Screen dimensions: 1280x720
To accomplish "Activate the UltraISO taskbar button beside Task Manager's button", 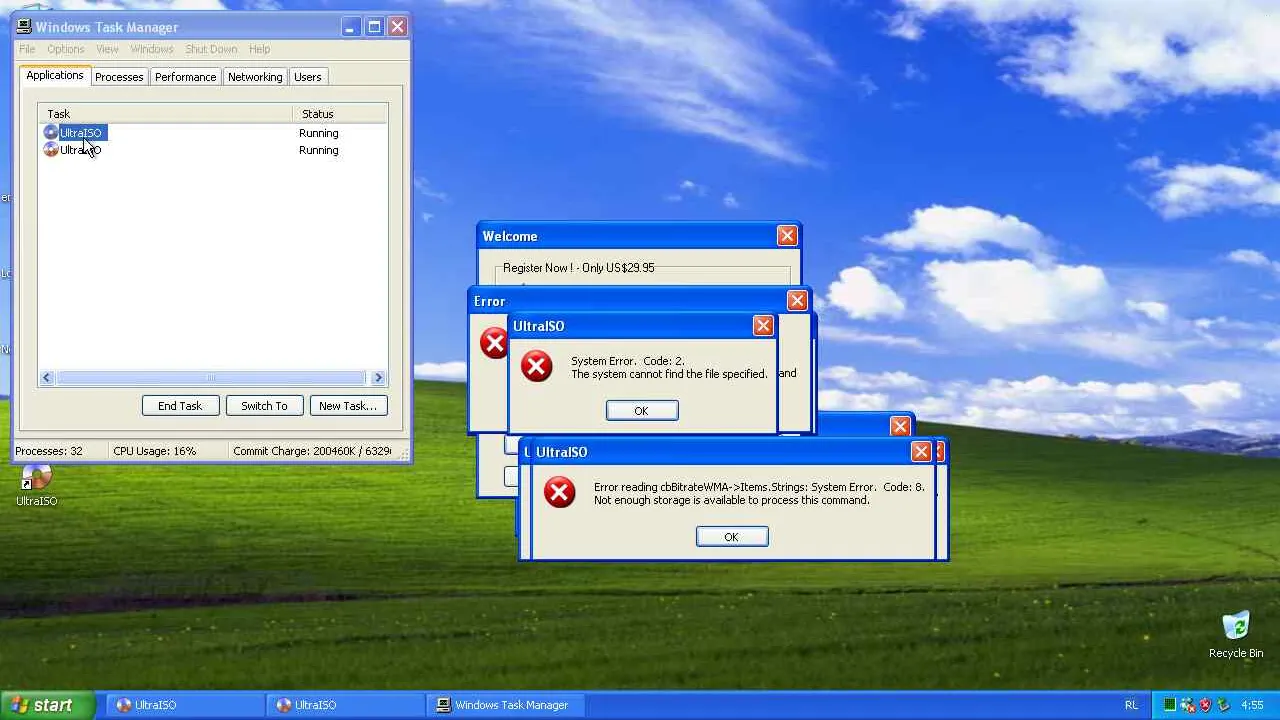I will 343,705.
